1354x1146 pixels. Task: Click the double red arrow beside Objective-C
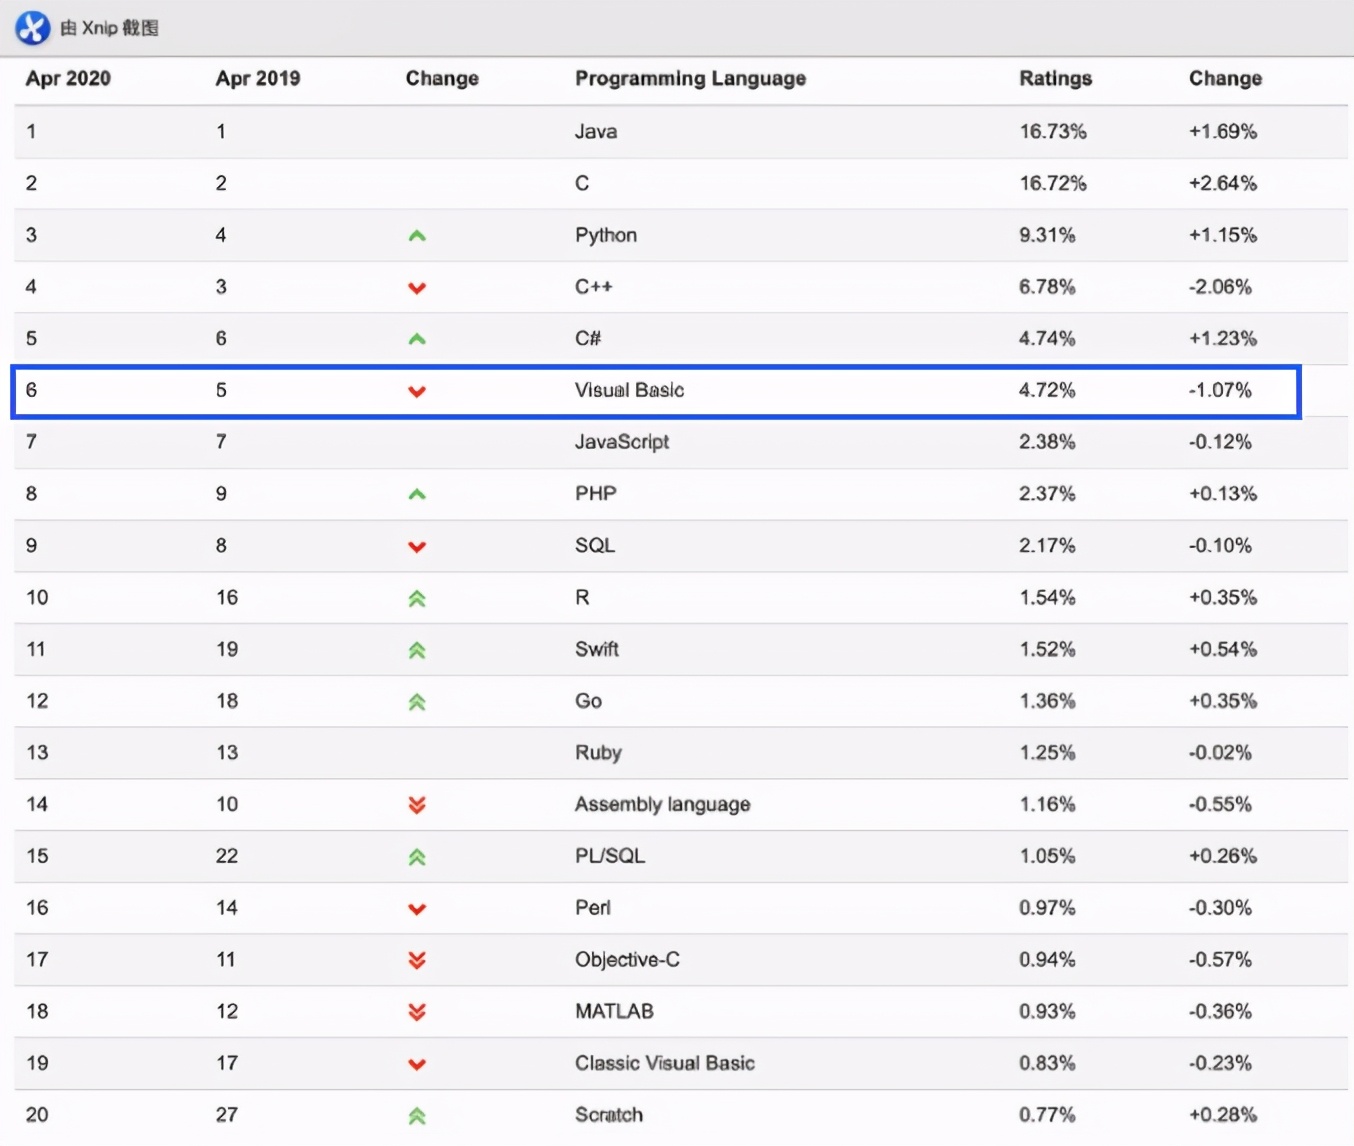[x=417, y=960]
